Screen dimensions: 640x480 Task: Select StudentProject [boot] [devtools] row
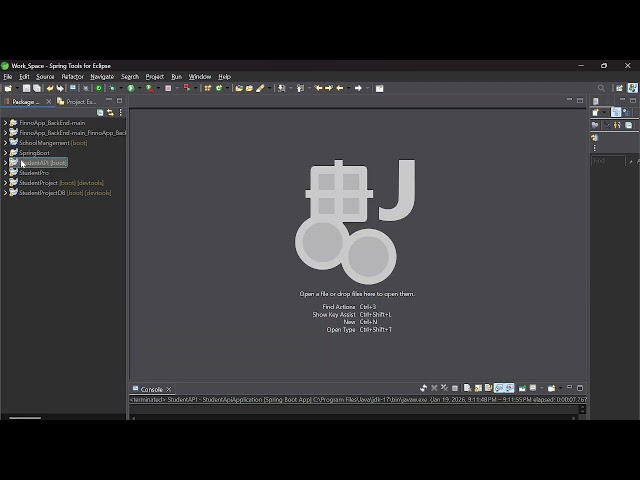click(x=61, y=183)
